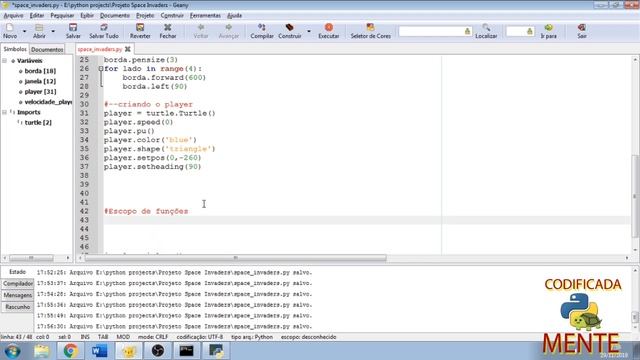Show the Rascunho scribble tab
Image resolution: width=640 pixels, height=360 pixels.
(18, 307)
